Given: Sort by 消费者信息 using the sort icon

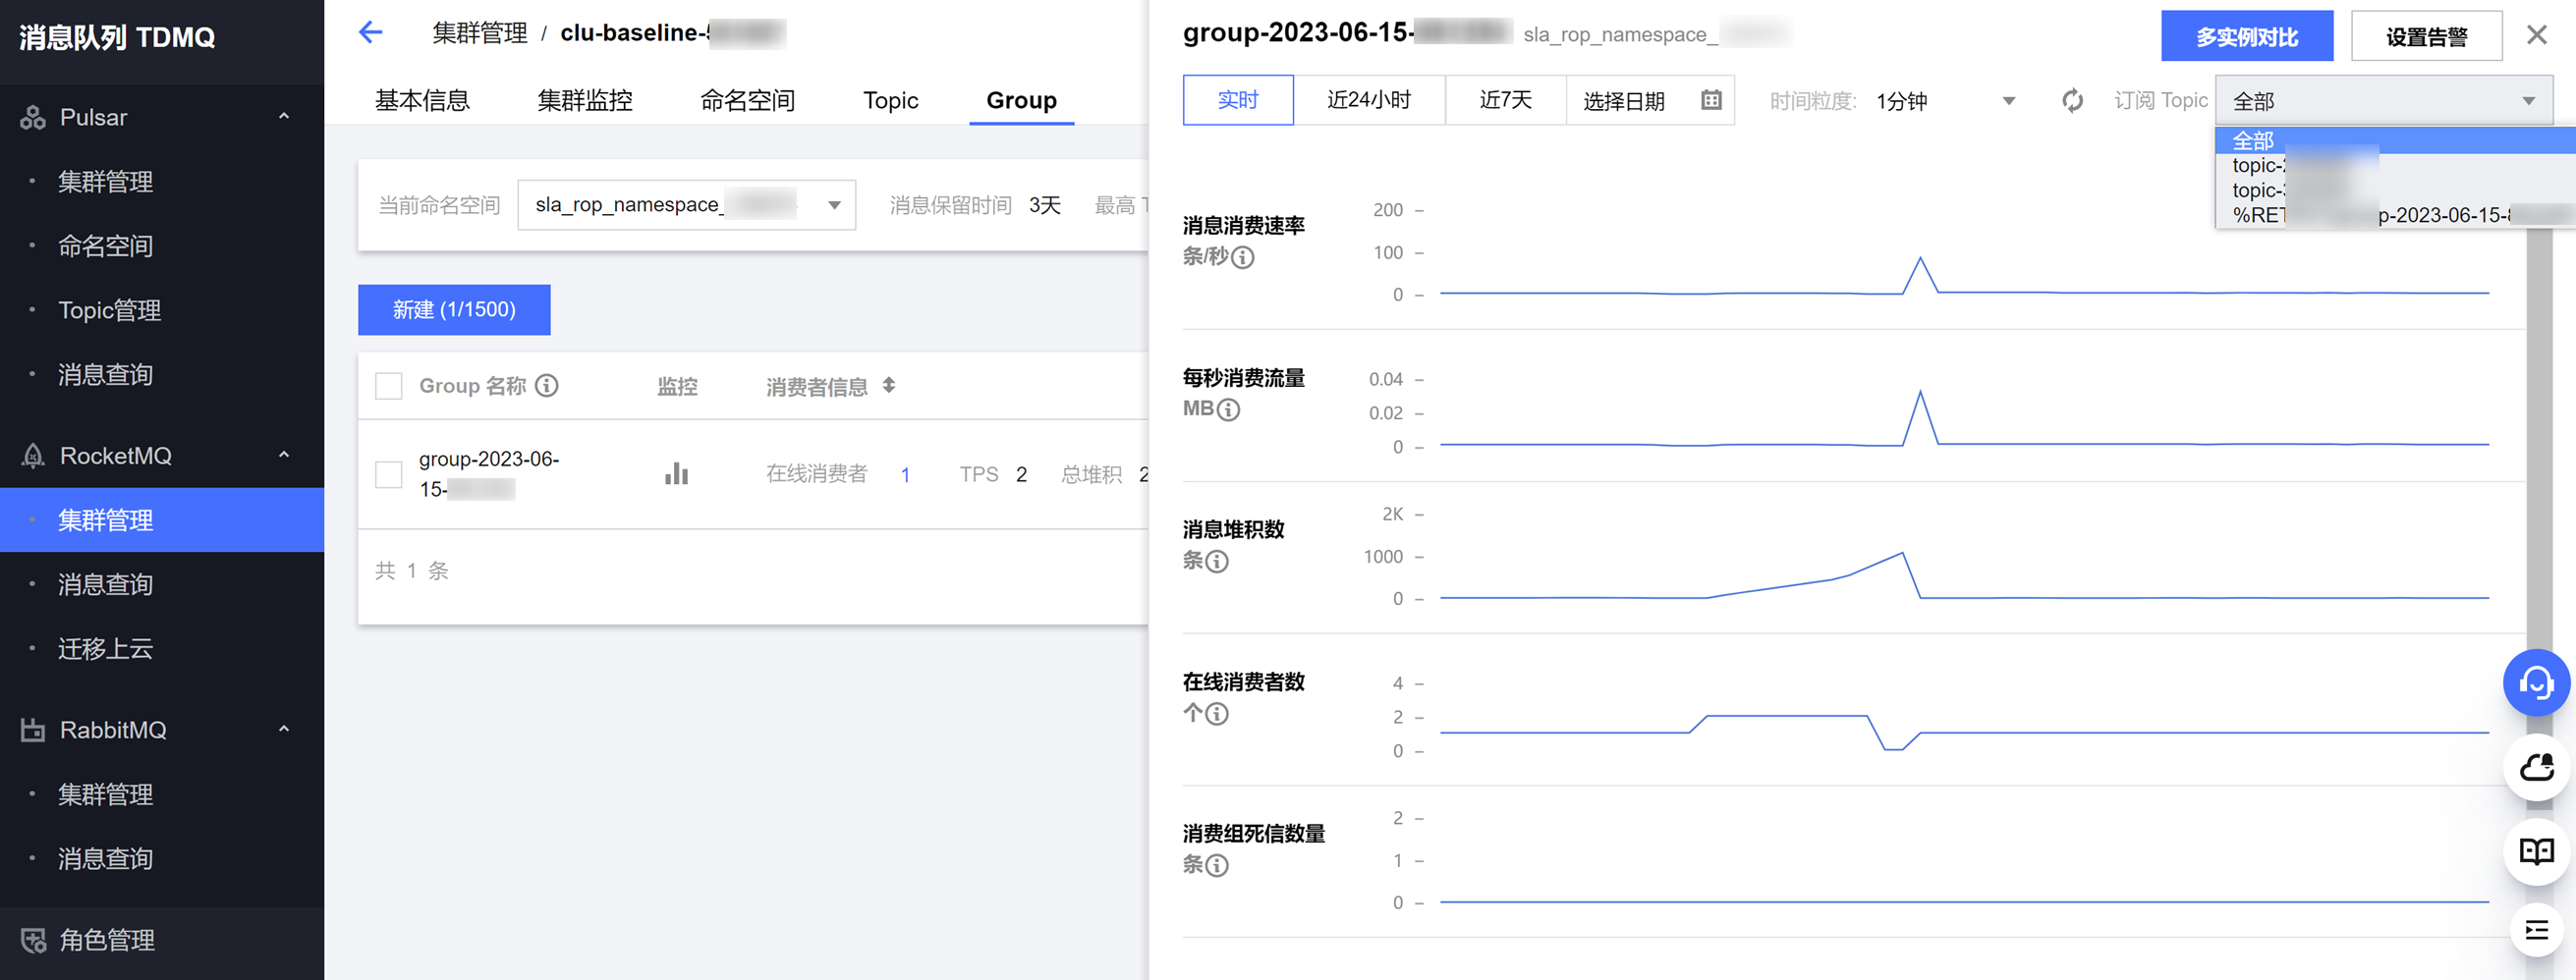Looking at the screenshot, I should (x=889, y=386).
